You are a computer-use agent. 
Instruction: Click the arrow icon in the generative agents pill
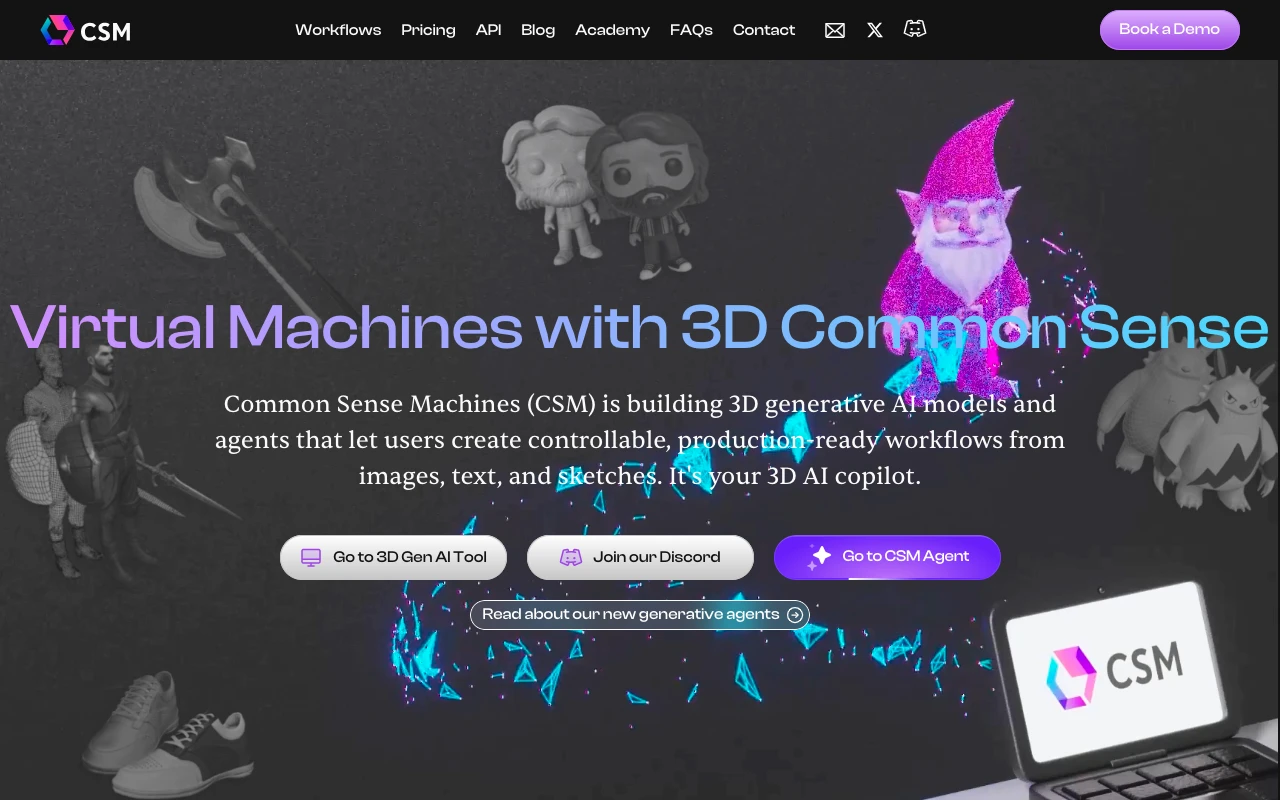tap(794, 615)
